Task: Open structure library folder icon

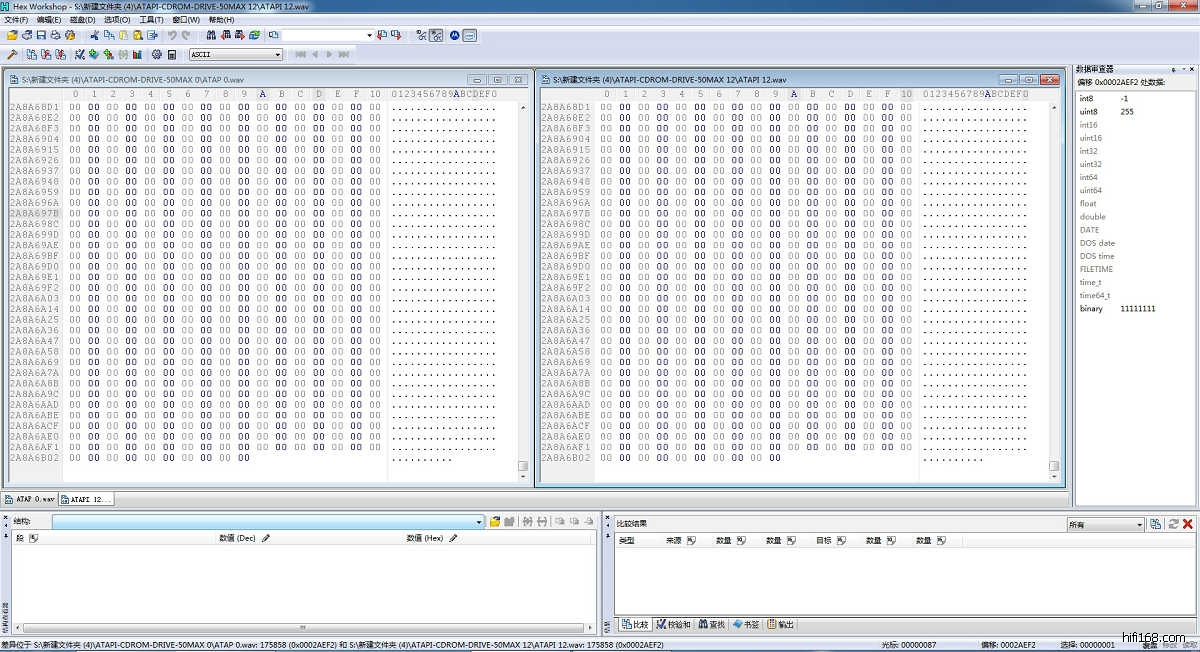Action: [494, 522]
